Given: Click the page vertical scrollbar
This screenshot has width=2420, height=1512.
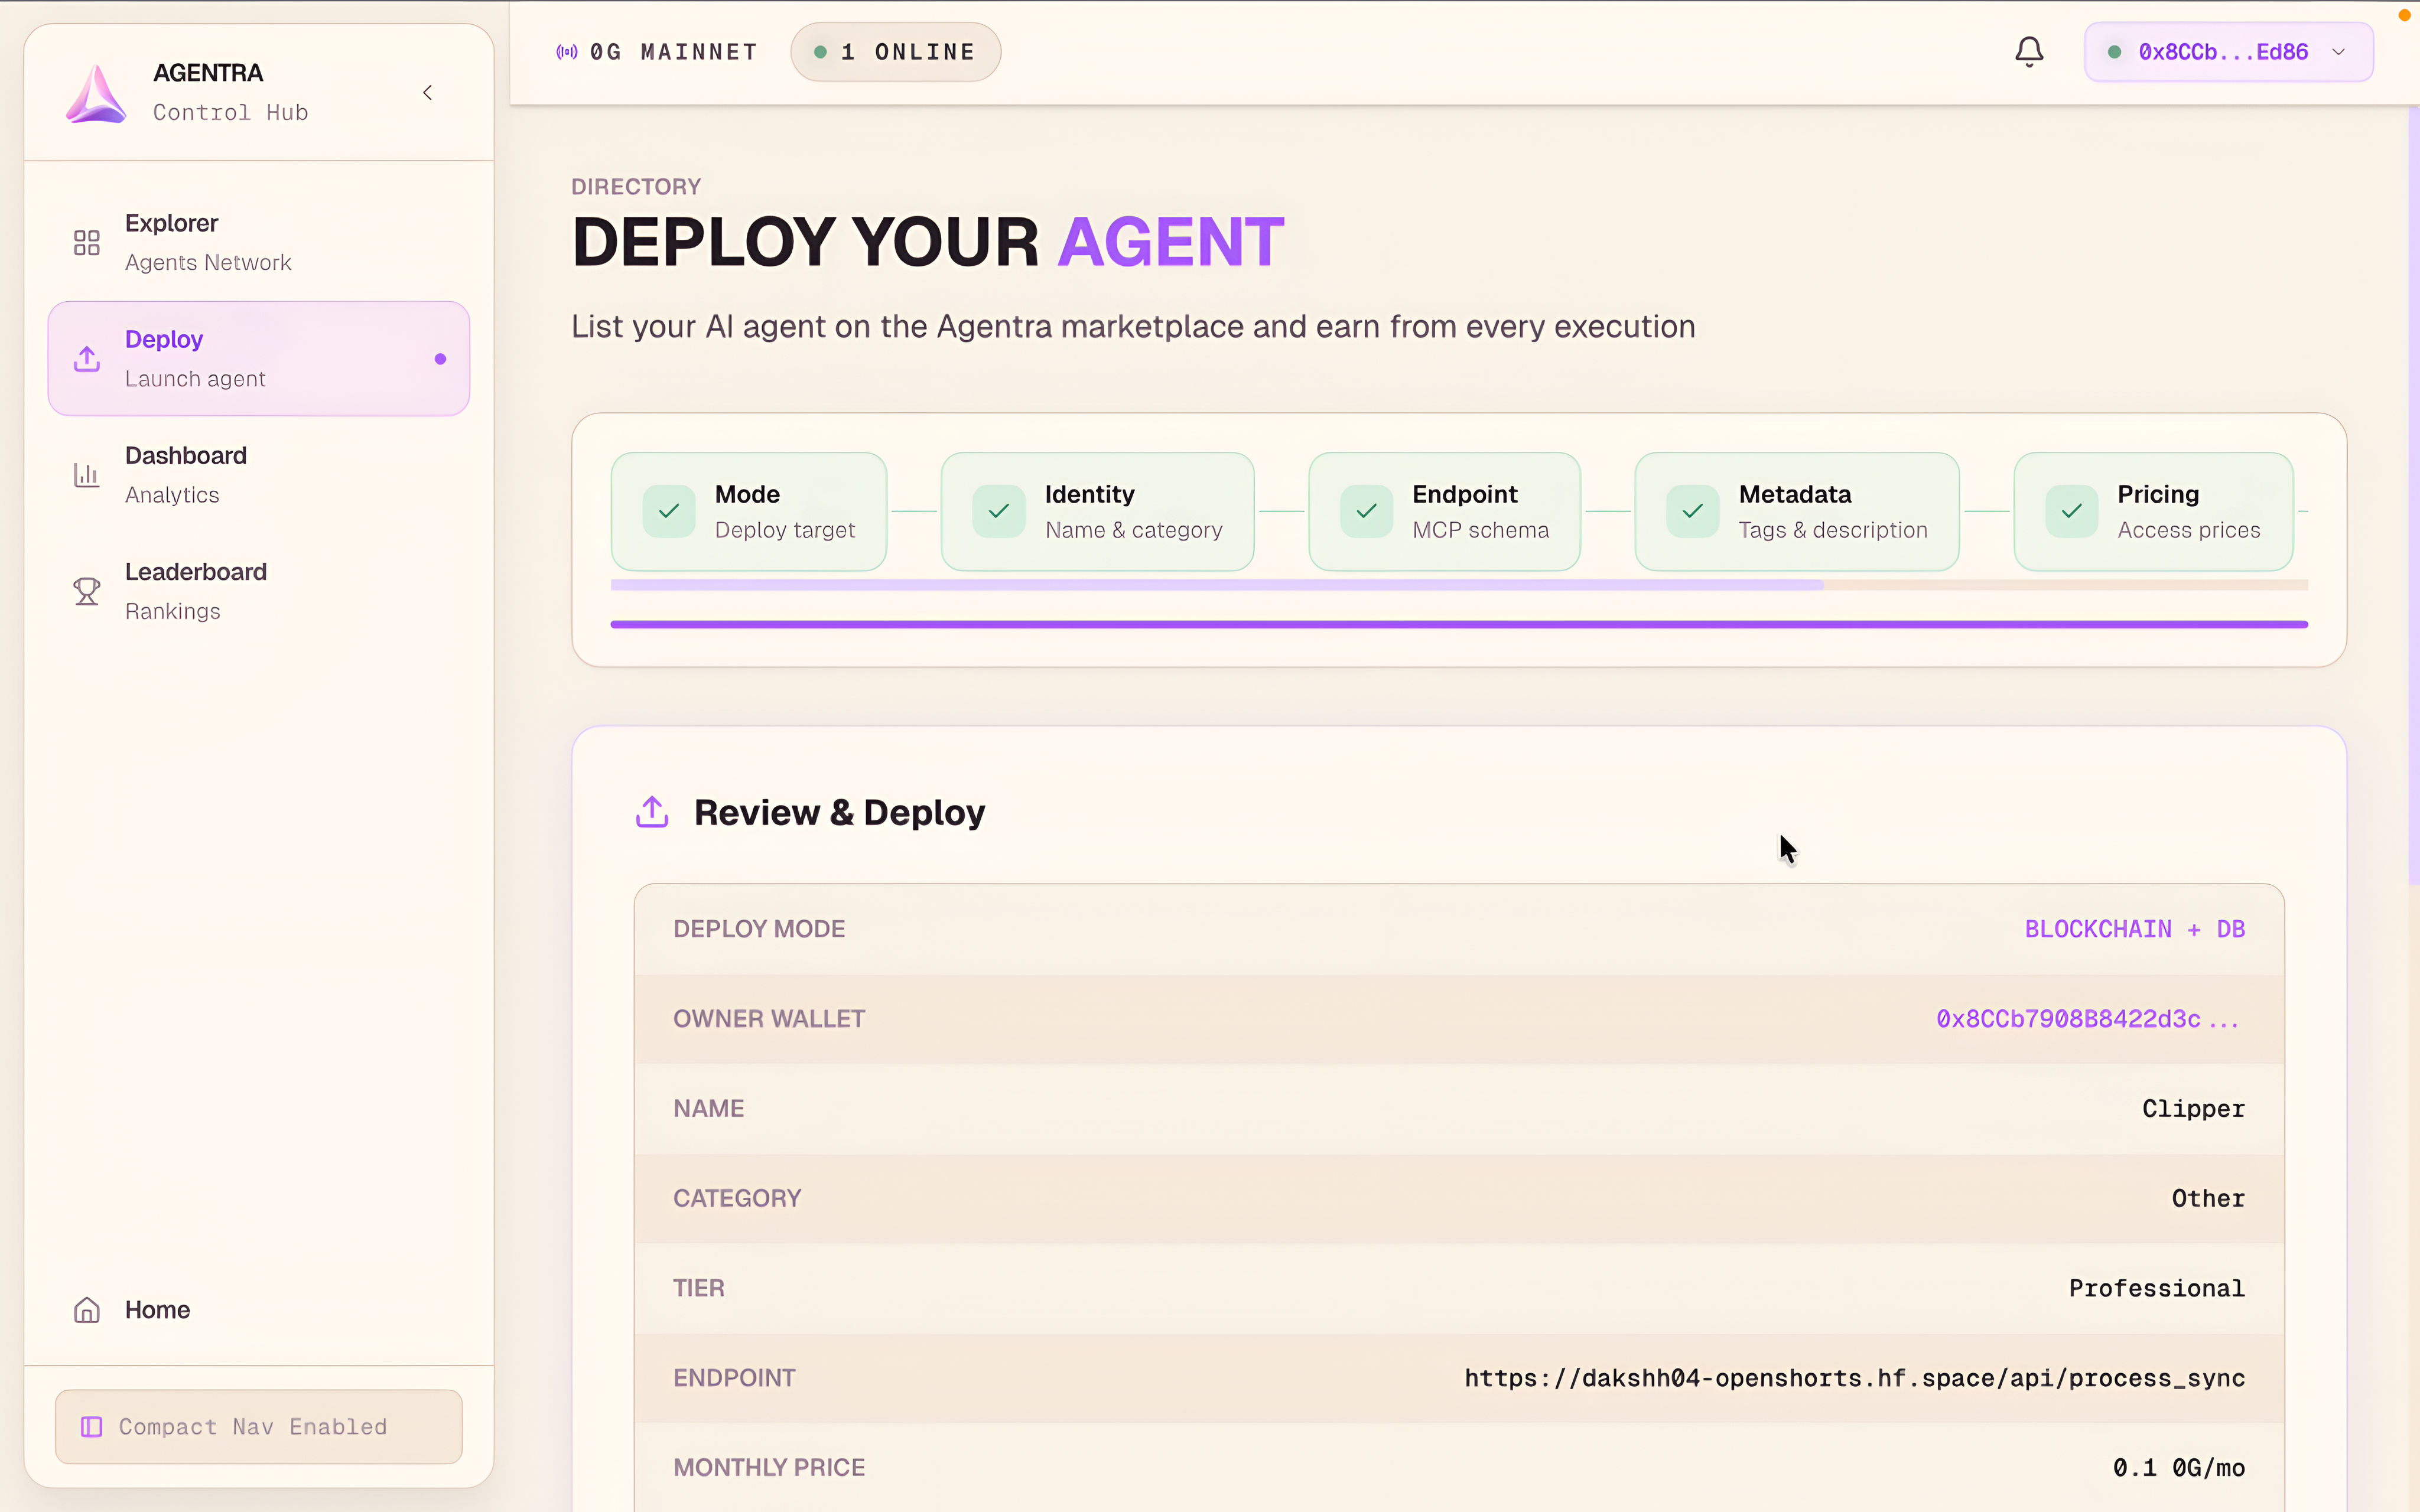Looking at the screenshot, I should tap(2413, 497).
